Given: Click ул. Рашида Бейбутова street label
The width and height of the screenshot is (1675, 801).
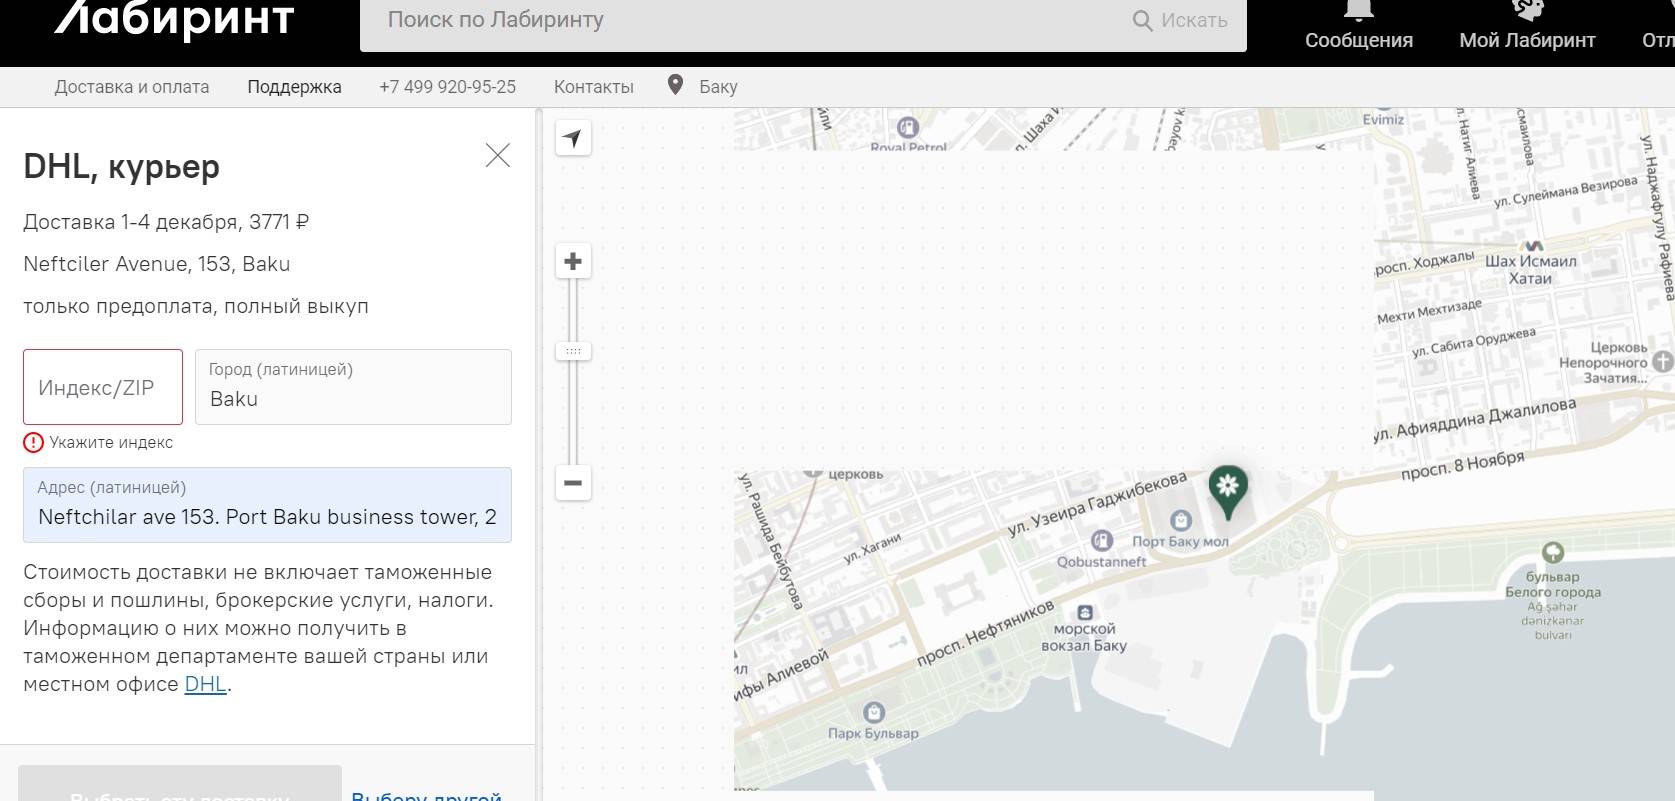Looking at the screenshot, I should pyautogui.click(x=770, y=540).
